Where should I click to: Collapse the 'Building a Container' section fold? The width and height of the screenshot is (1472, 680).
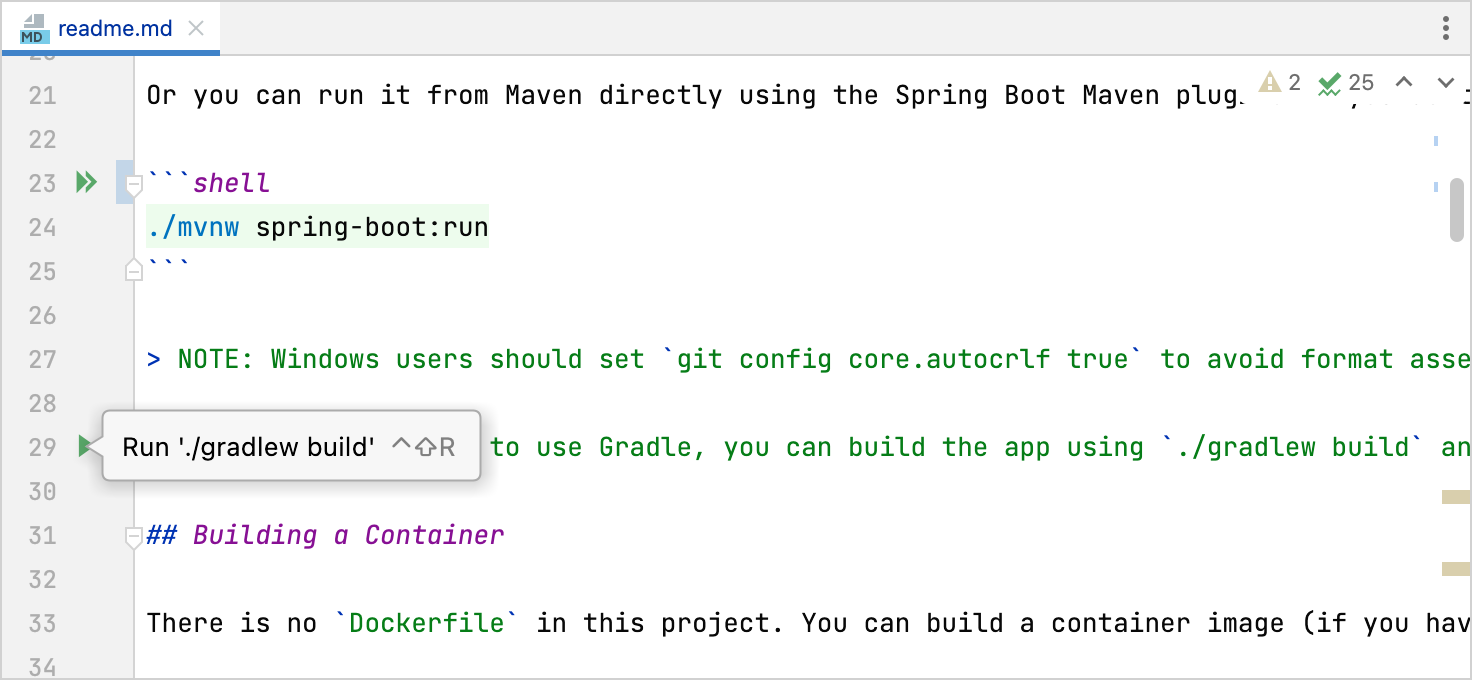(x=132, y=537)
